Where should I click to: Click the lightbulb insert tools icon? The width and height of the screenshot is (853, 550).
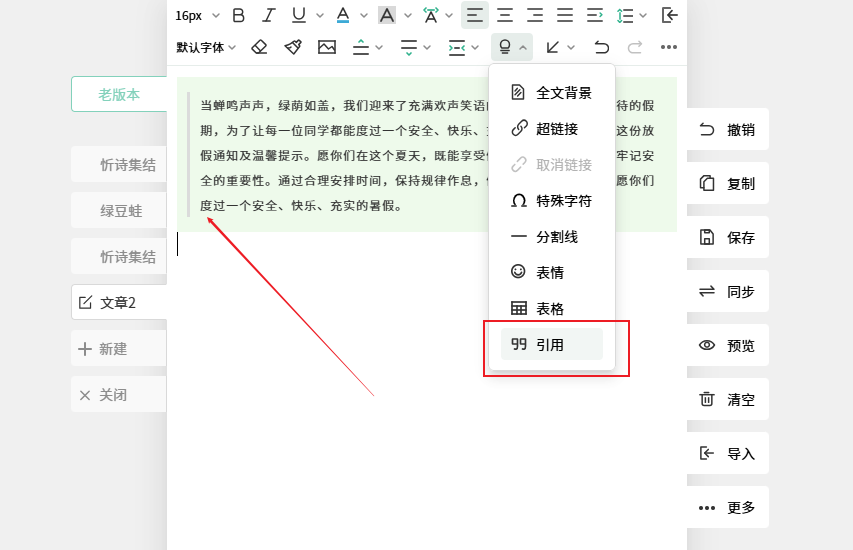505,47
